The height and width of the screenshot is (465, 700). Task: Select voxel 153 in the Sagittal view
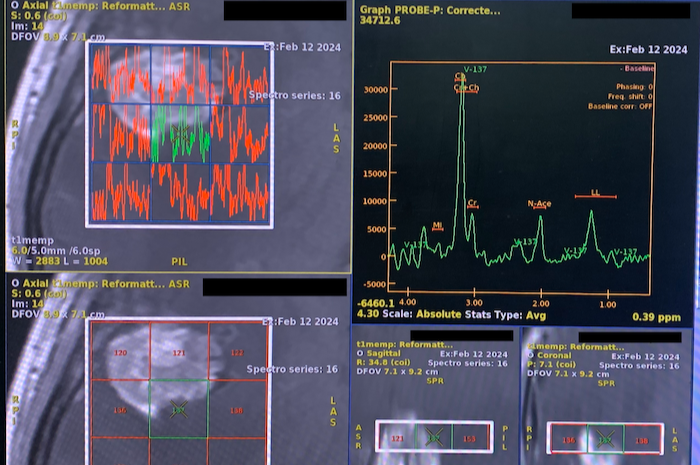tap(470, 438)
